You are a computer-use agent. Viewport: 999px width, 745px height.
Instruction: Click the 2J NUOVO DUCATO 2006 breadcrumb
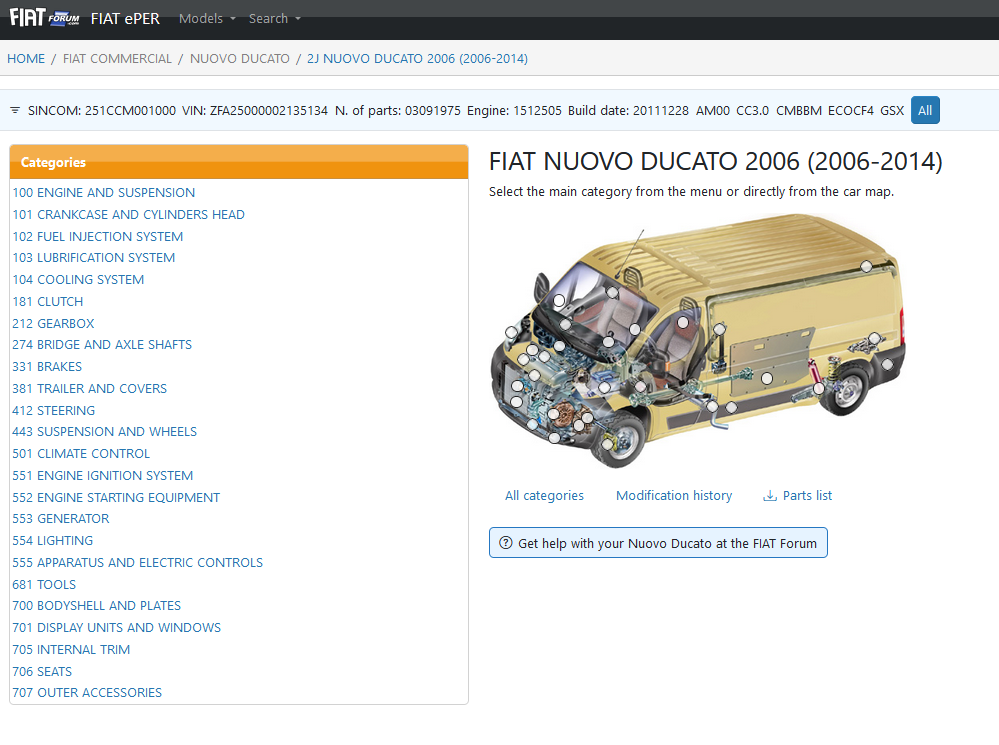click(x=417, y=59)
